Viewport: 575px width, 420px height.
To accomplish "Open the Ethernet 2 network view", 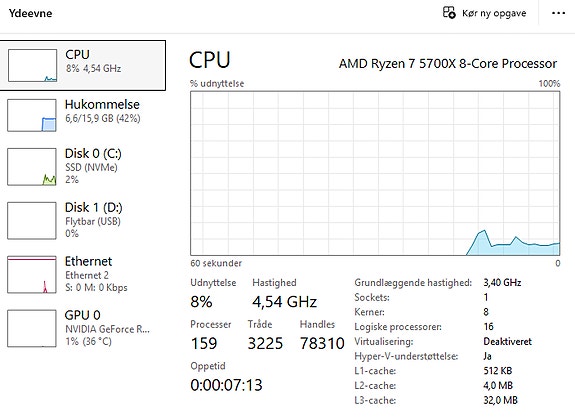I will (x=83, y=274).
